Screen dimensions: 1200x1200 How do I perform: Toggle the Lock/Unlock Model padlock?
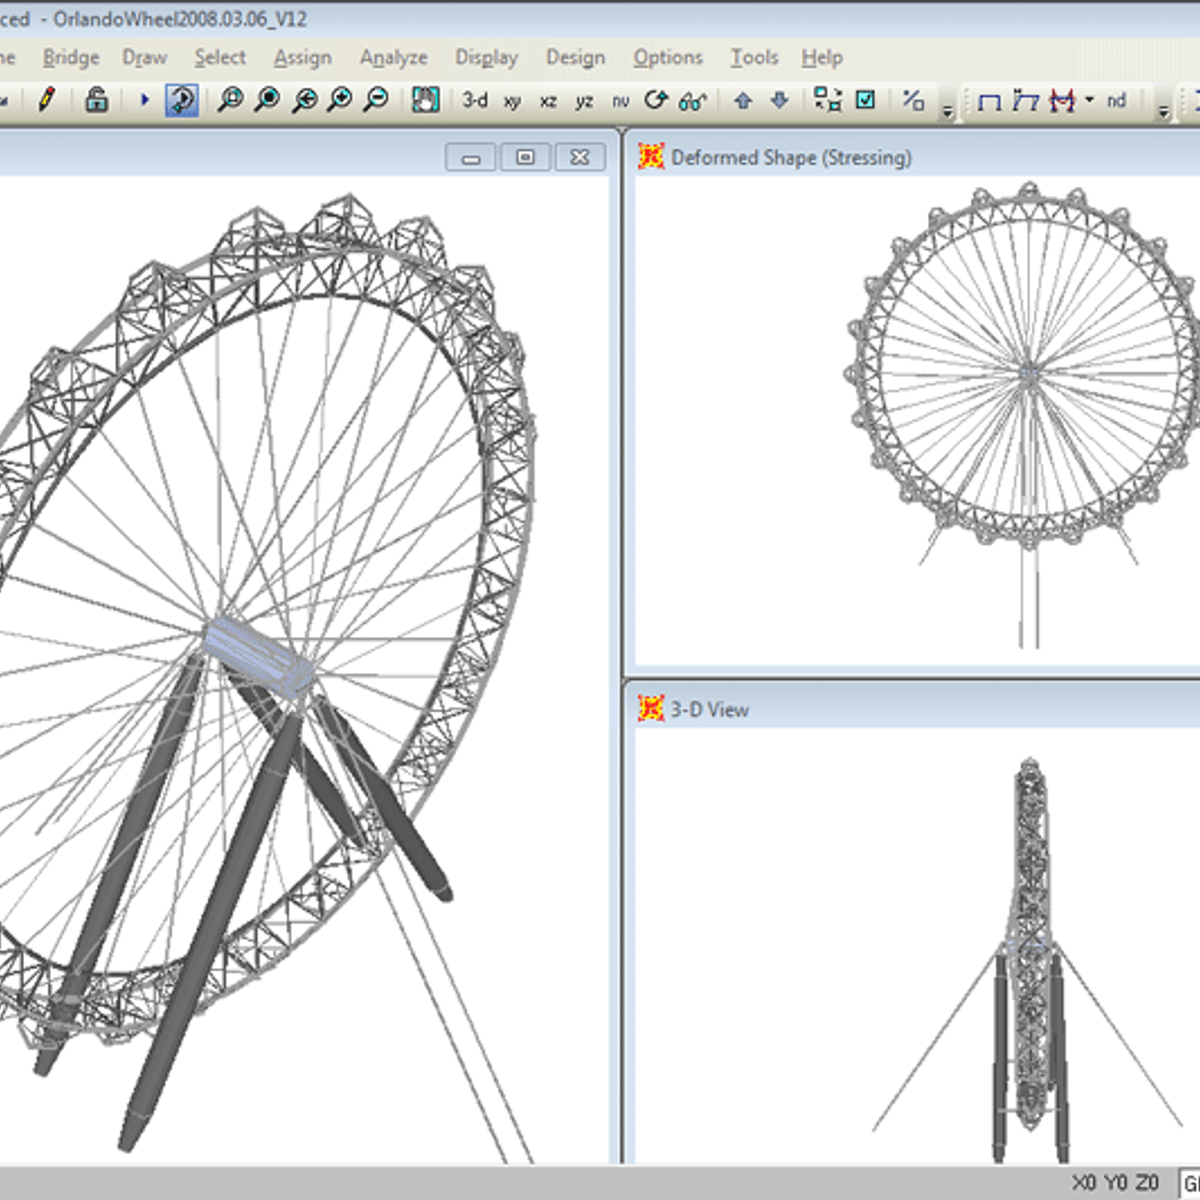pos(97,99)
